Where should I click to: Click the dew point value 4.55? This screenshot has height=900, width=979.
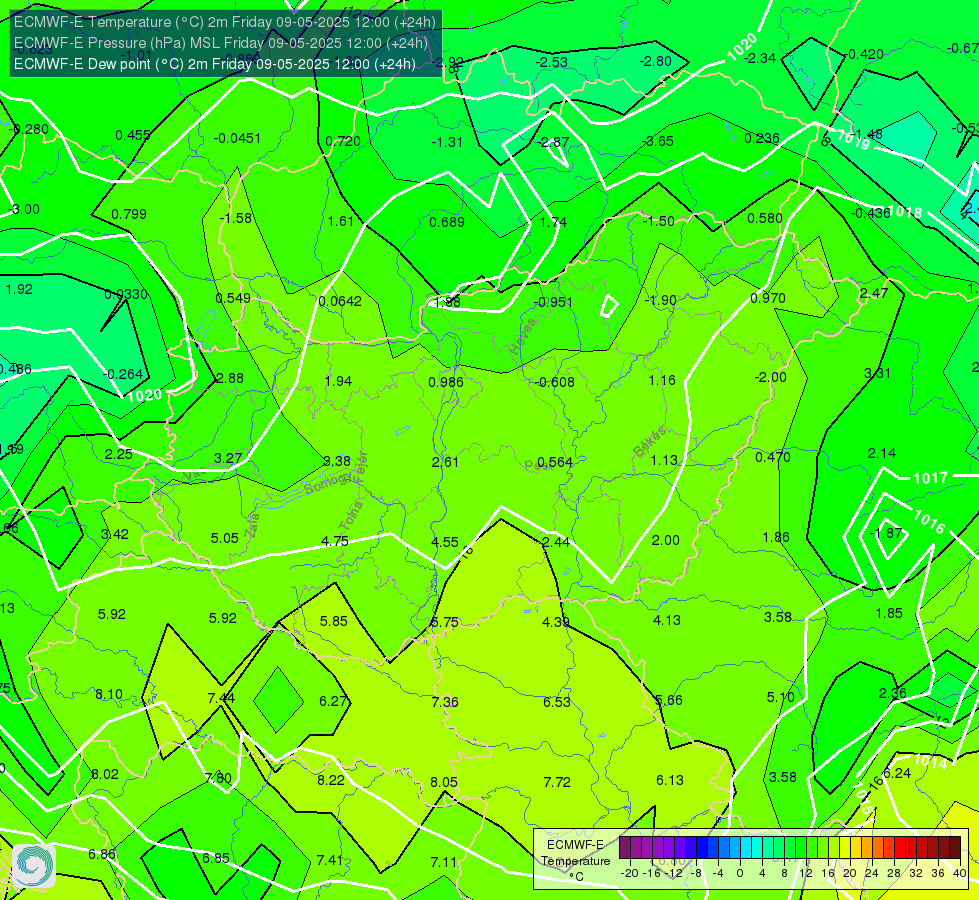coord(445,542)
